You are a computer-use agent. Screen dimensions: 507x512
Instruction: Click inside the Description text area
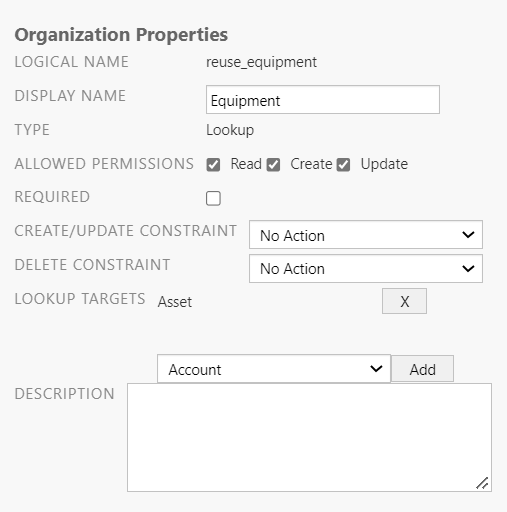tap(309, 437)
